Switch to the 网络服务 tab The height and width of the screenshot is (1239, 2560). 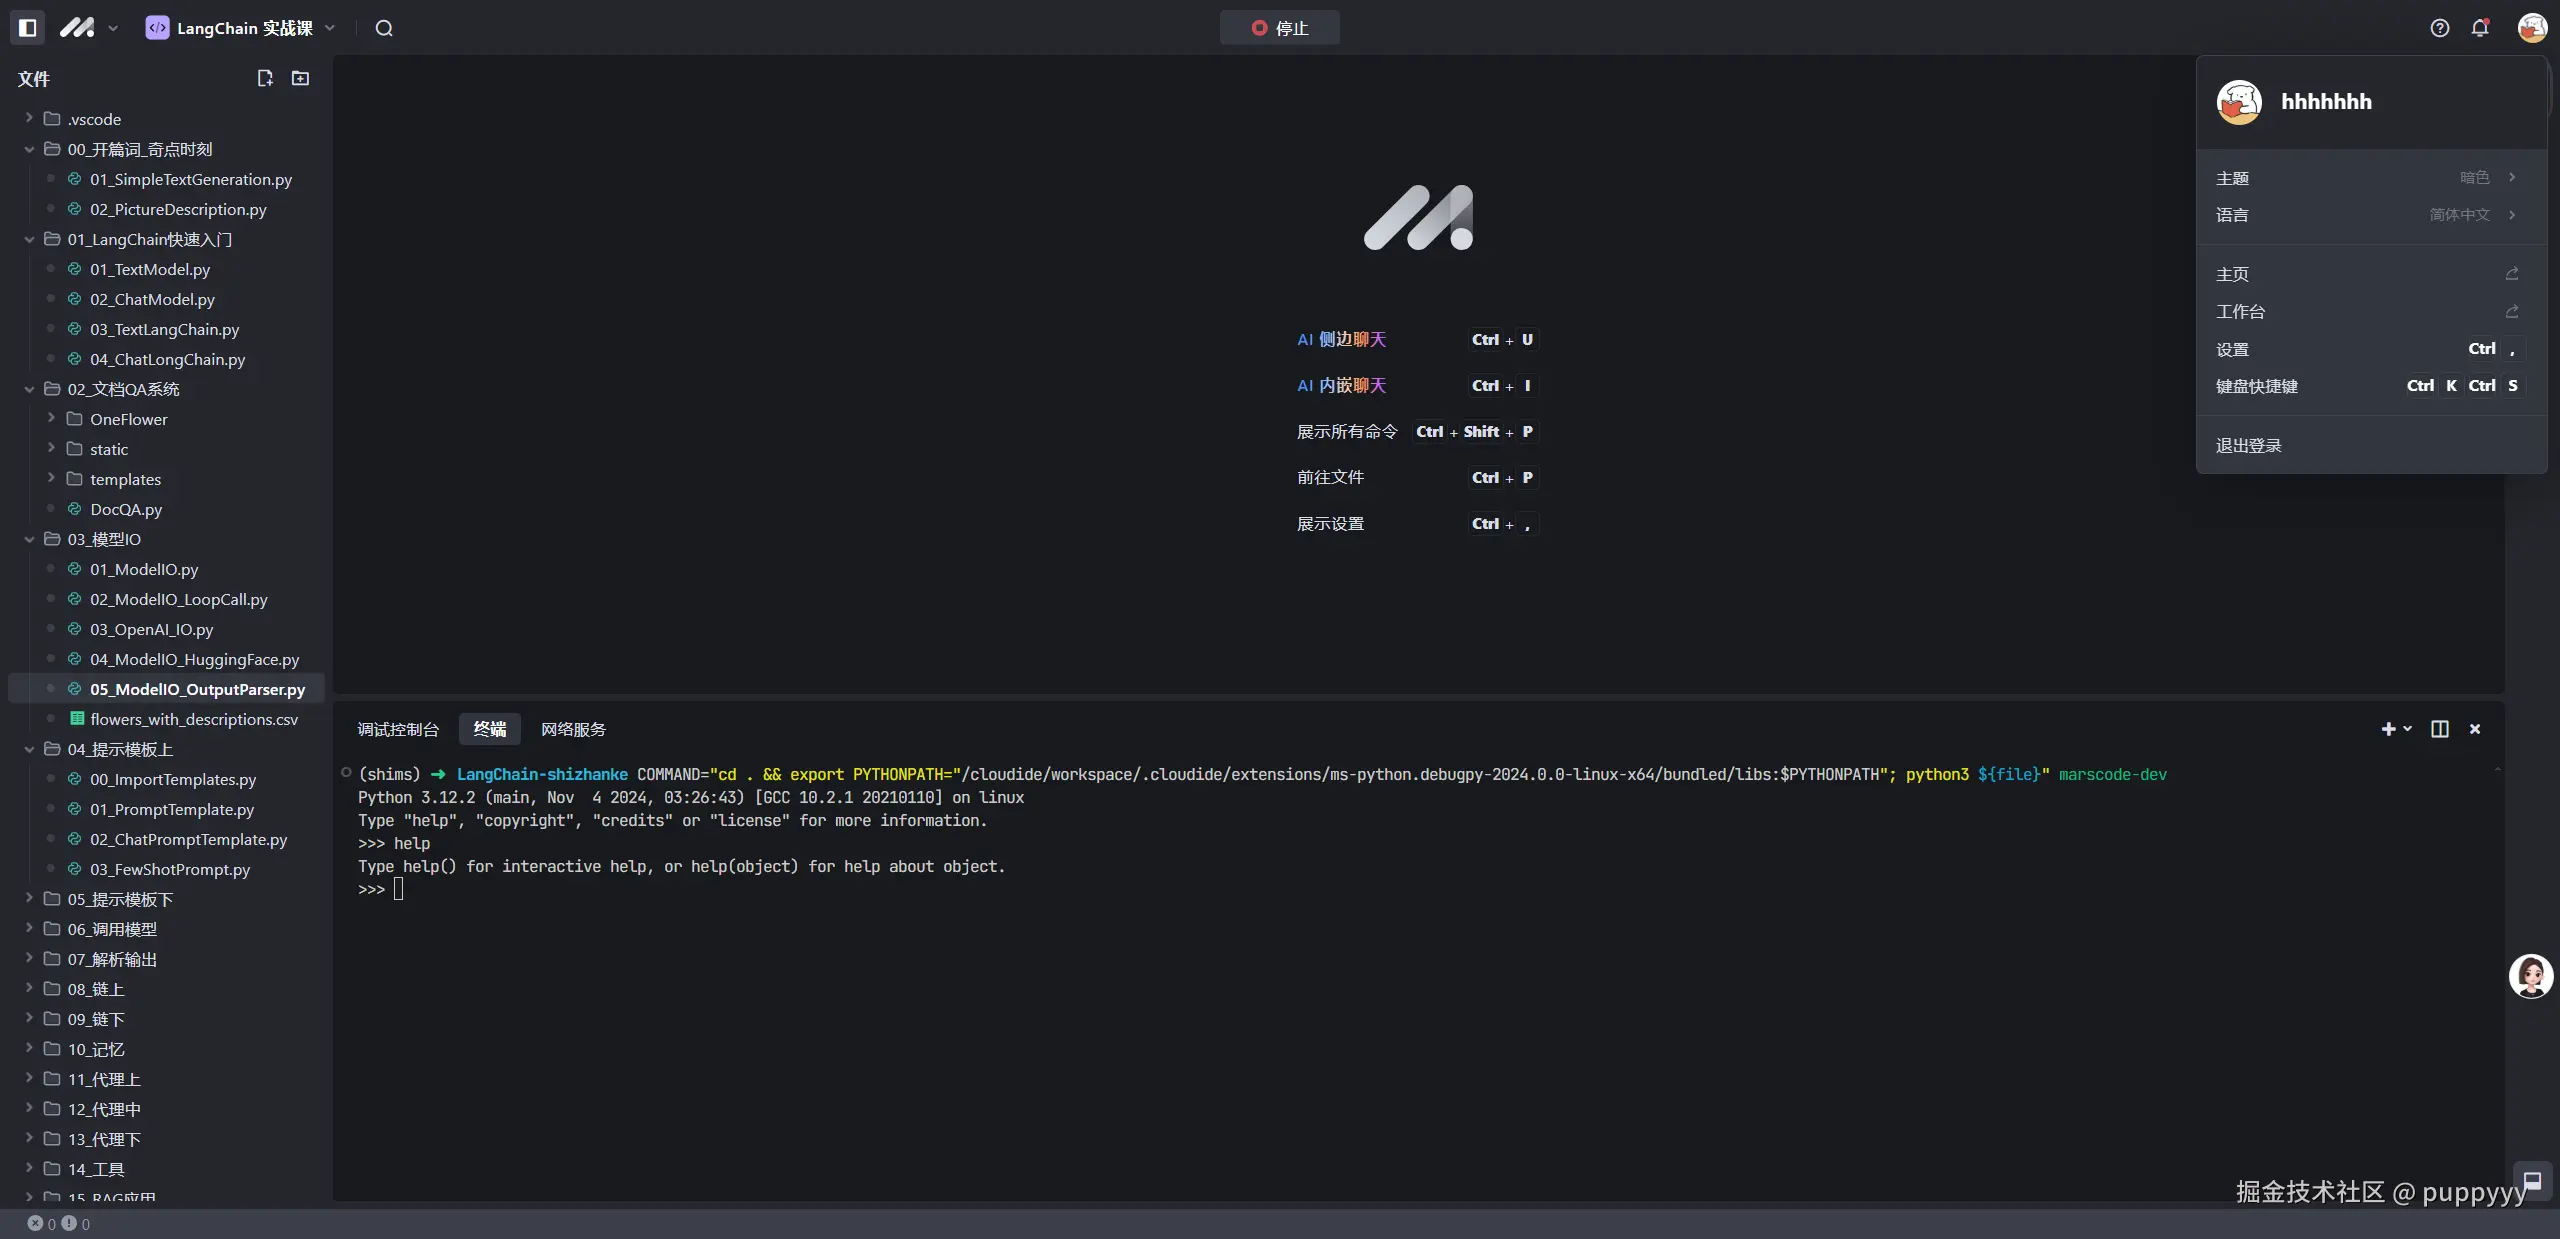tap(573, 729)
